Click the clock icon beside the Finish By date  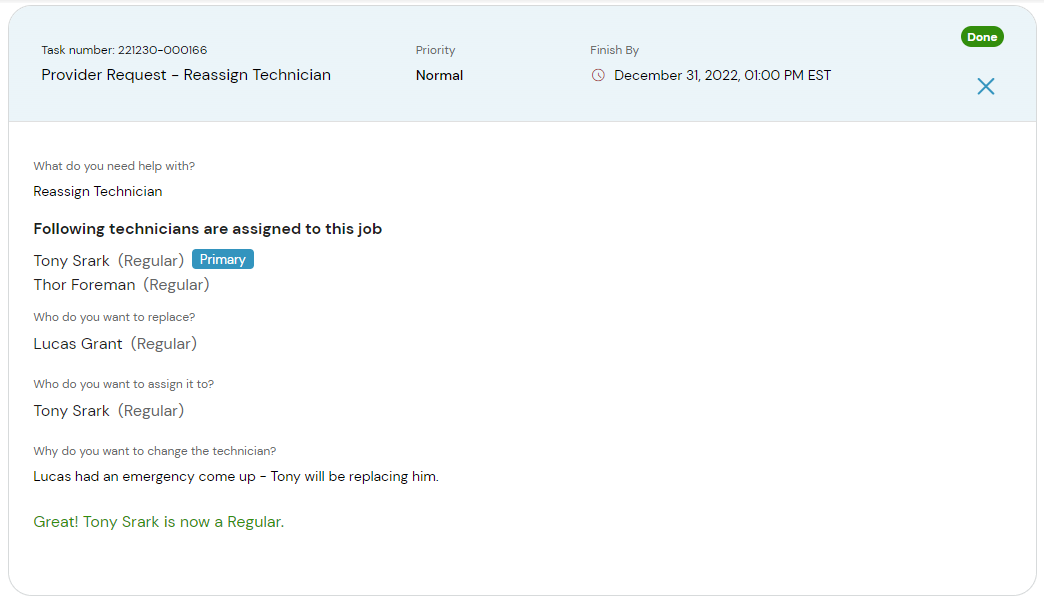pyautogui.click(x=598, y=75)
